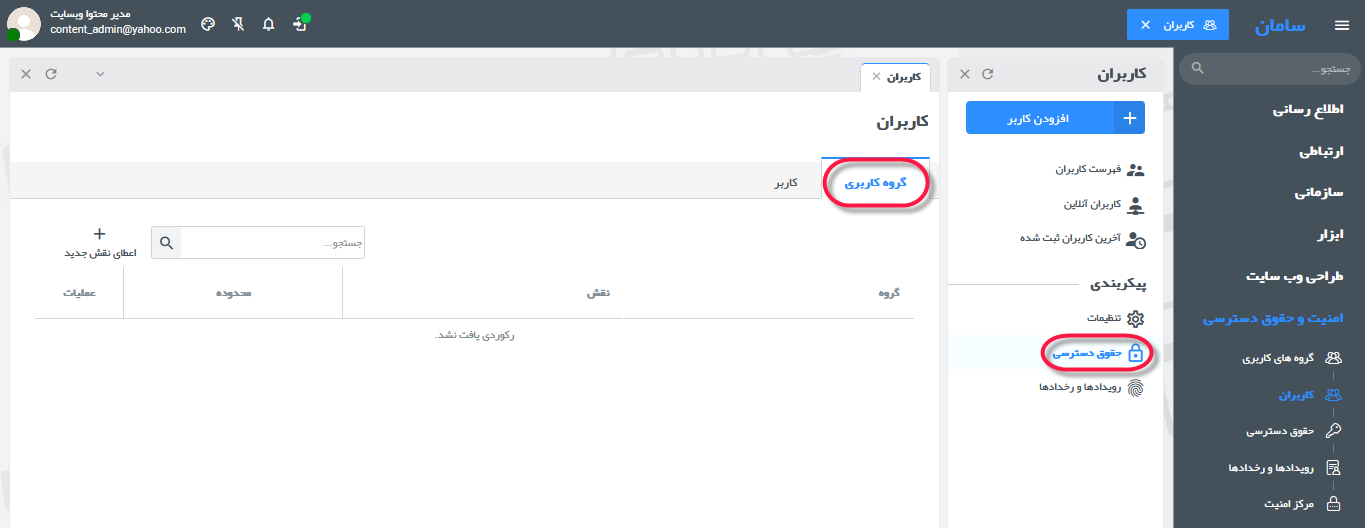The width and height of the screenshot is (1365, 528).
Task: Click the افزودن کاربر button
Action: click(x=1055, y=118)
